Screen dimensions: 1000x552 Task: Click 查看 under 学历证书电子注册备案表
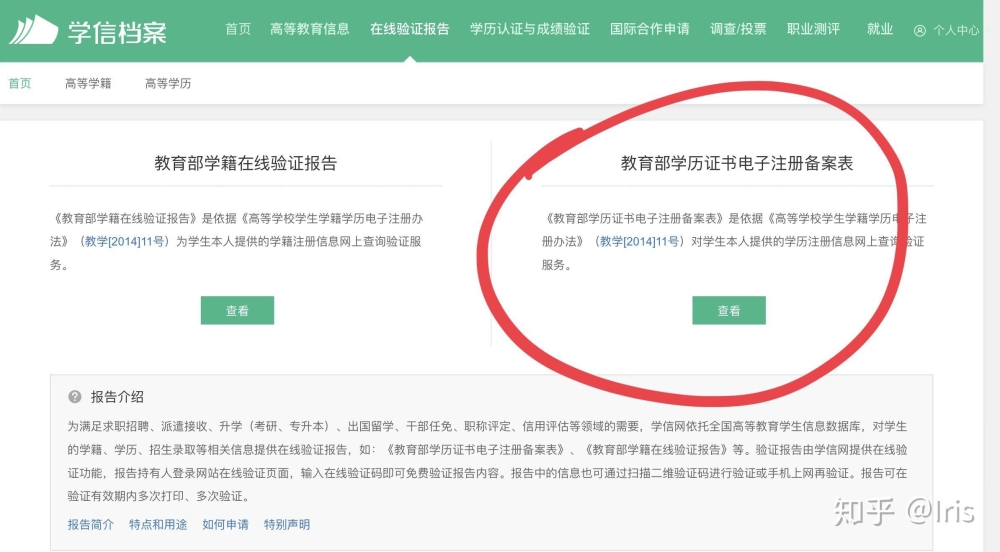point(729,310)
